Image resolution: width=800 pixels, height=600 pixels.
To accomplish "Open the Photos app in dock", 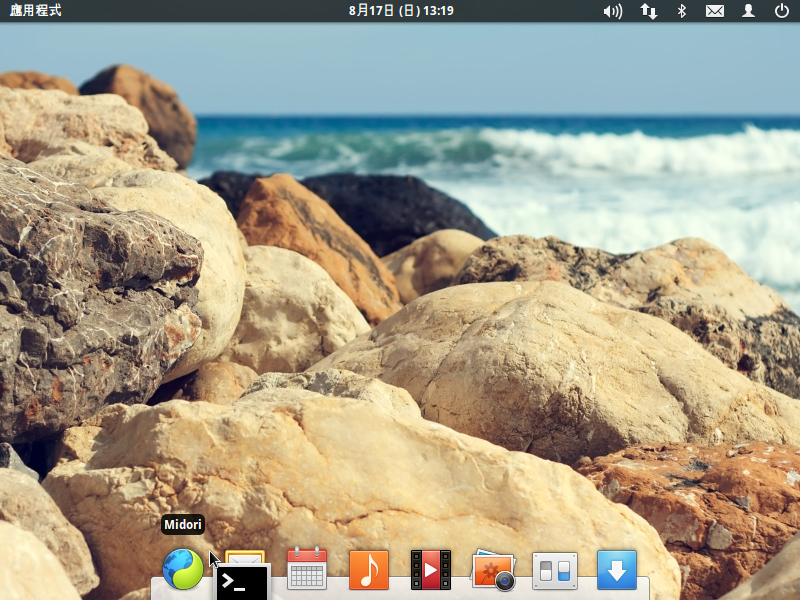I will (493, 570).
